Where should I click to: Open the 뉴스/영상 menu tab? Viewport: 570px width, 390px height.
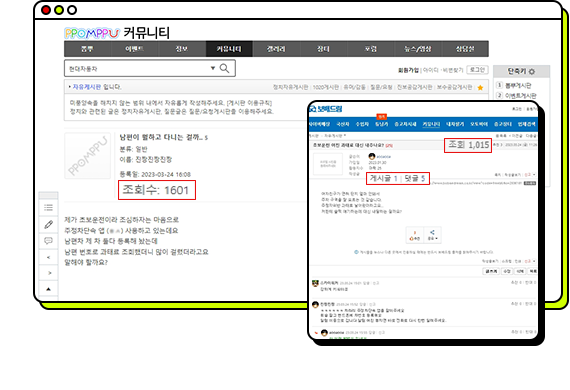click(x=418, y=49)
